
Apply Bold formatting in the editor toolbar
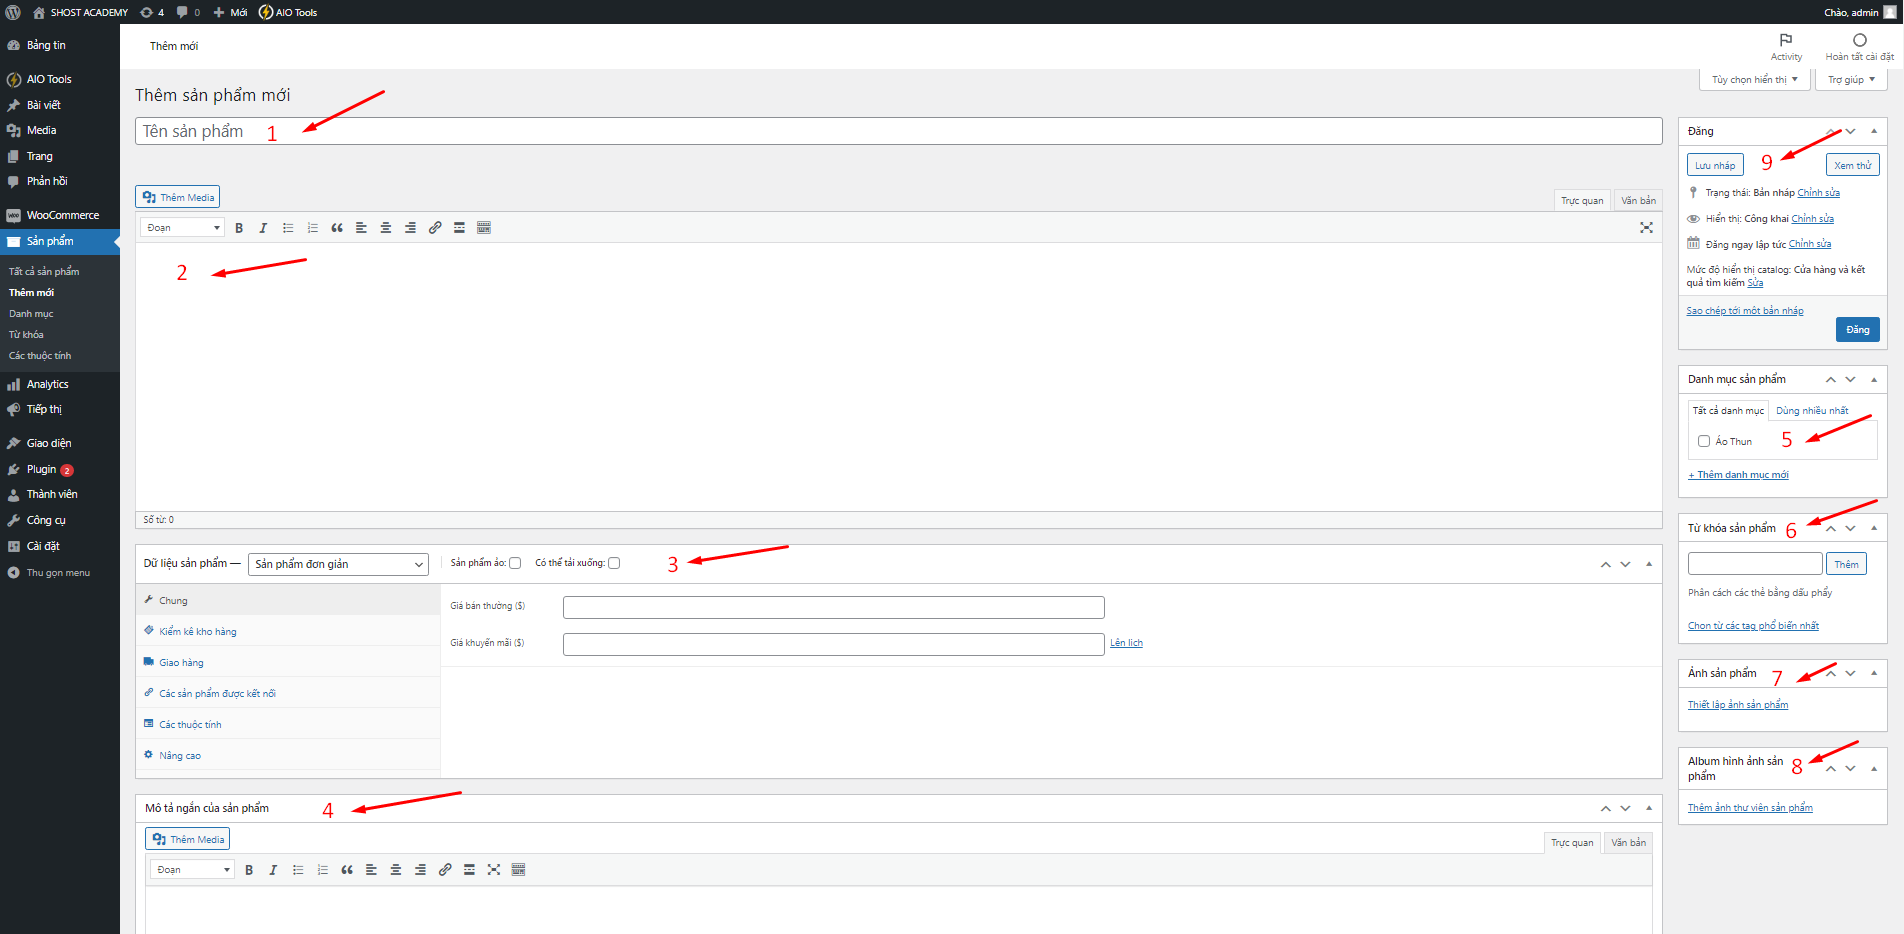coord(239,227)
